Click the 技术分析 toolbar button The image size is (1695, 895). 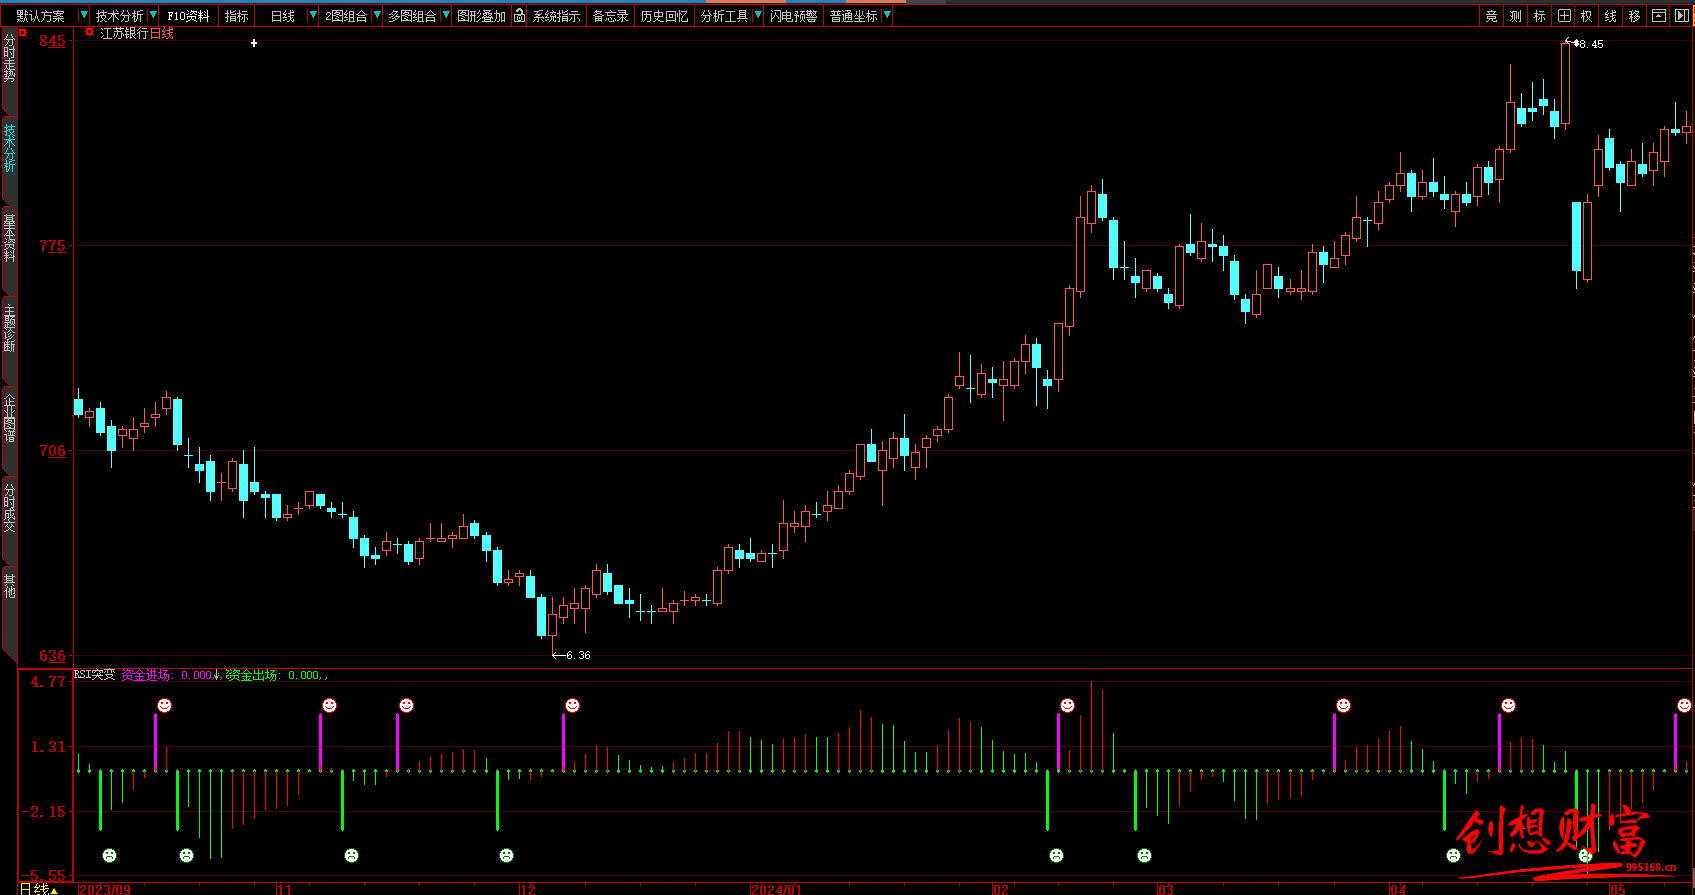(x=119, y=16)
